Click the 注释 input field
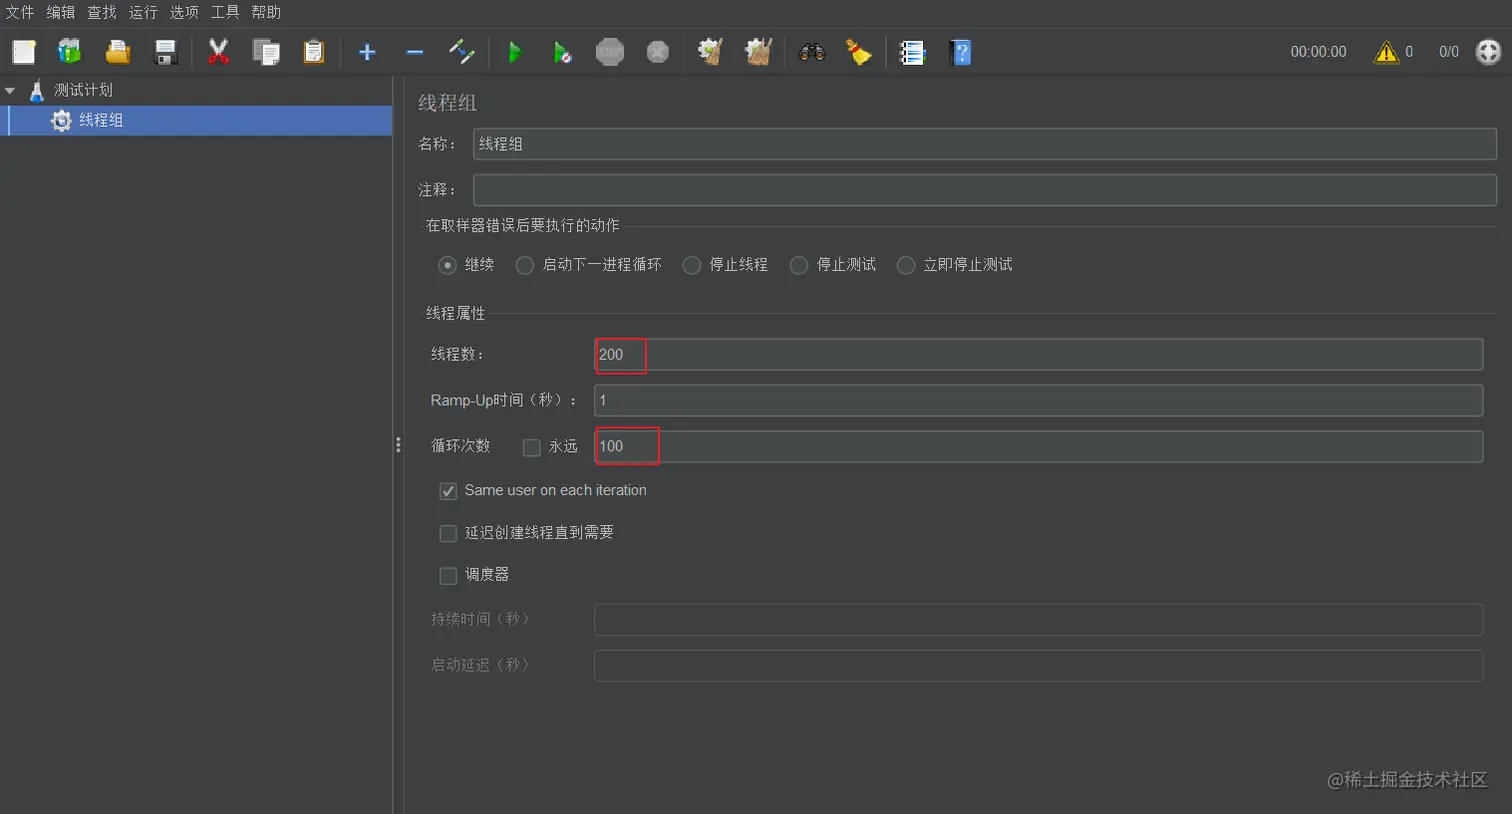Image resolution: width=1512 pixels, height=814 pixels. click(x=985, y=190)
